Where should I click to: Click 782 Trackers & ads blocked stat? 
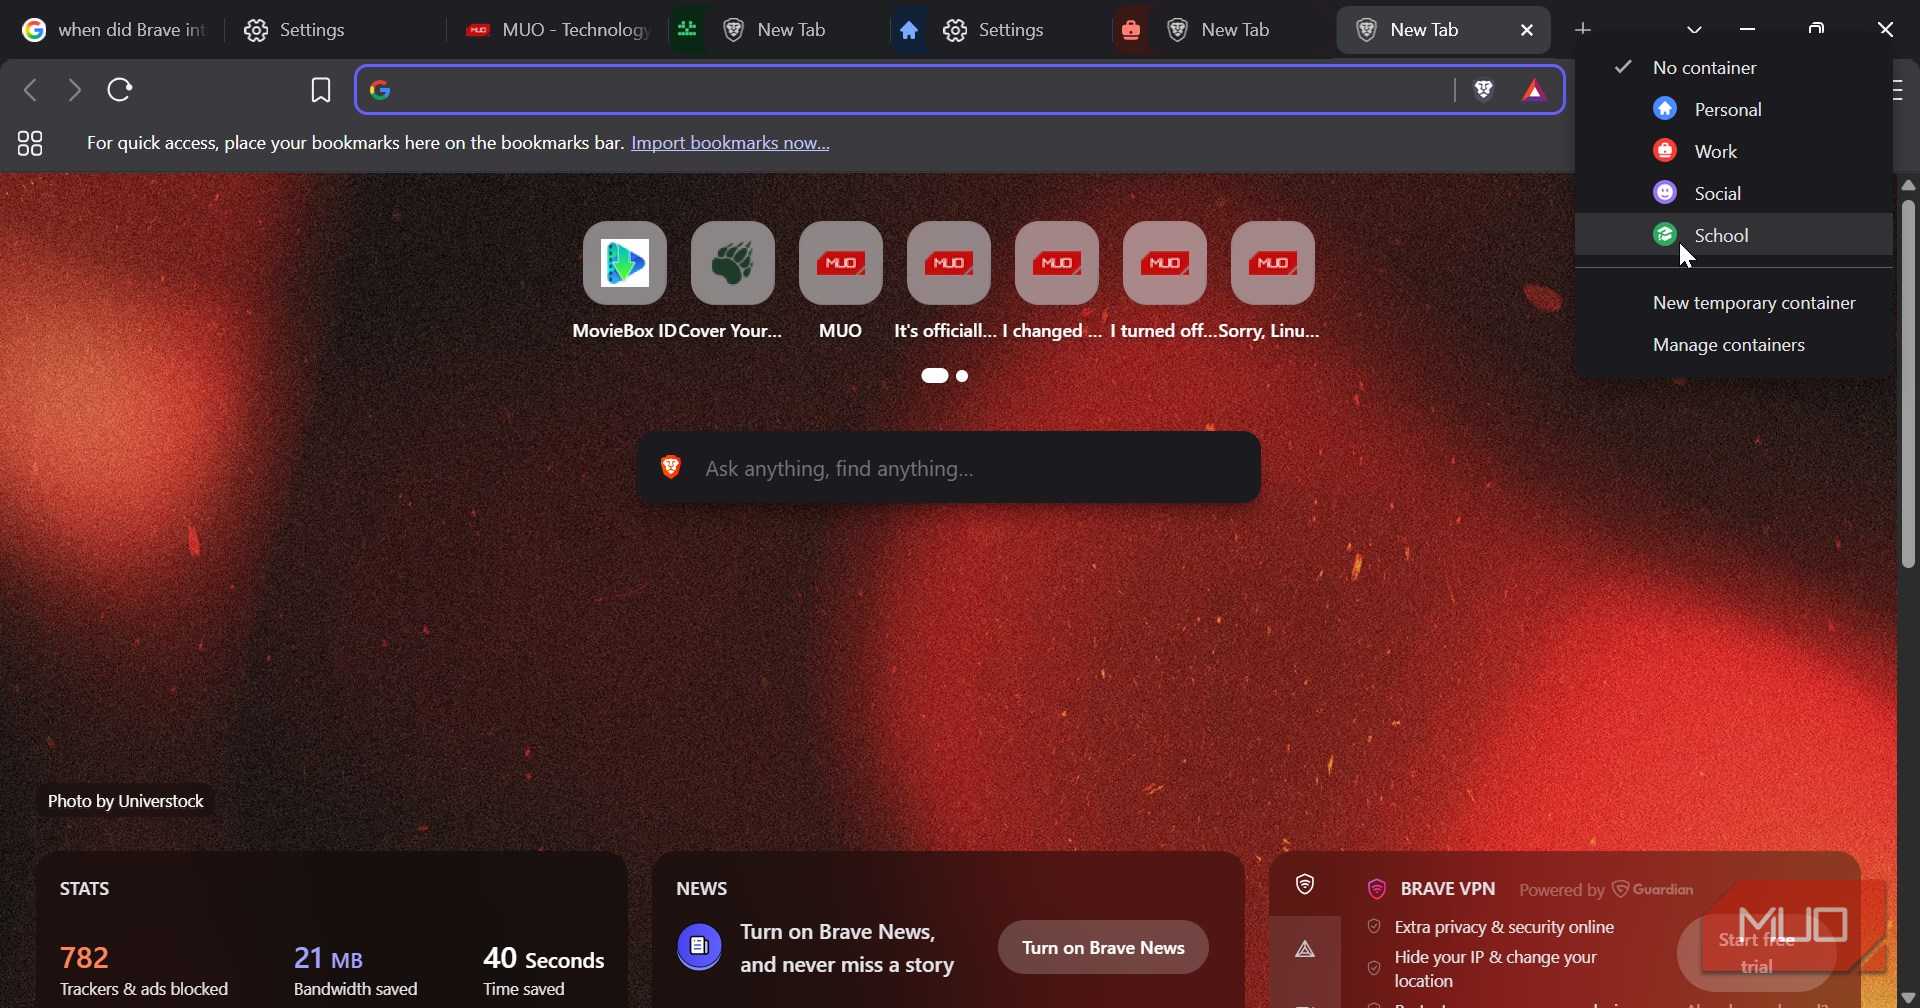coord(144,971)
